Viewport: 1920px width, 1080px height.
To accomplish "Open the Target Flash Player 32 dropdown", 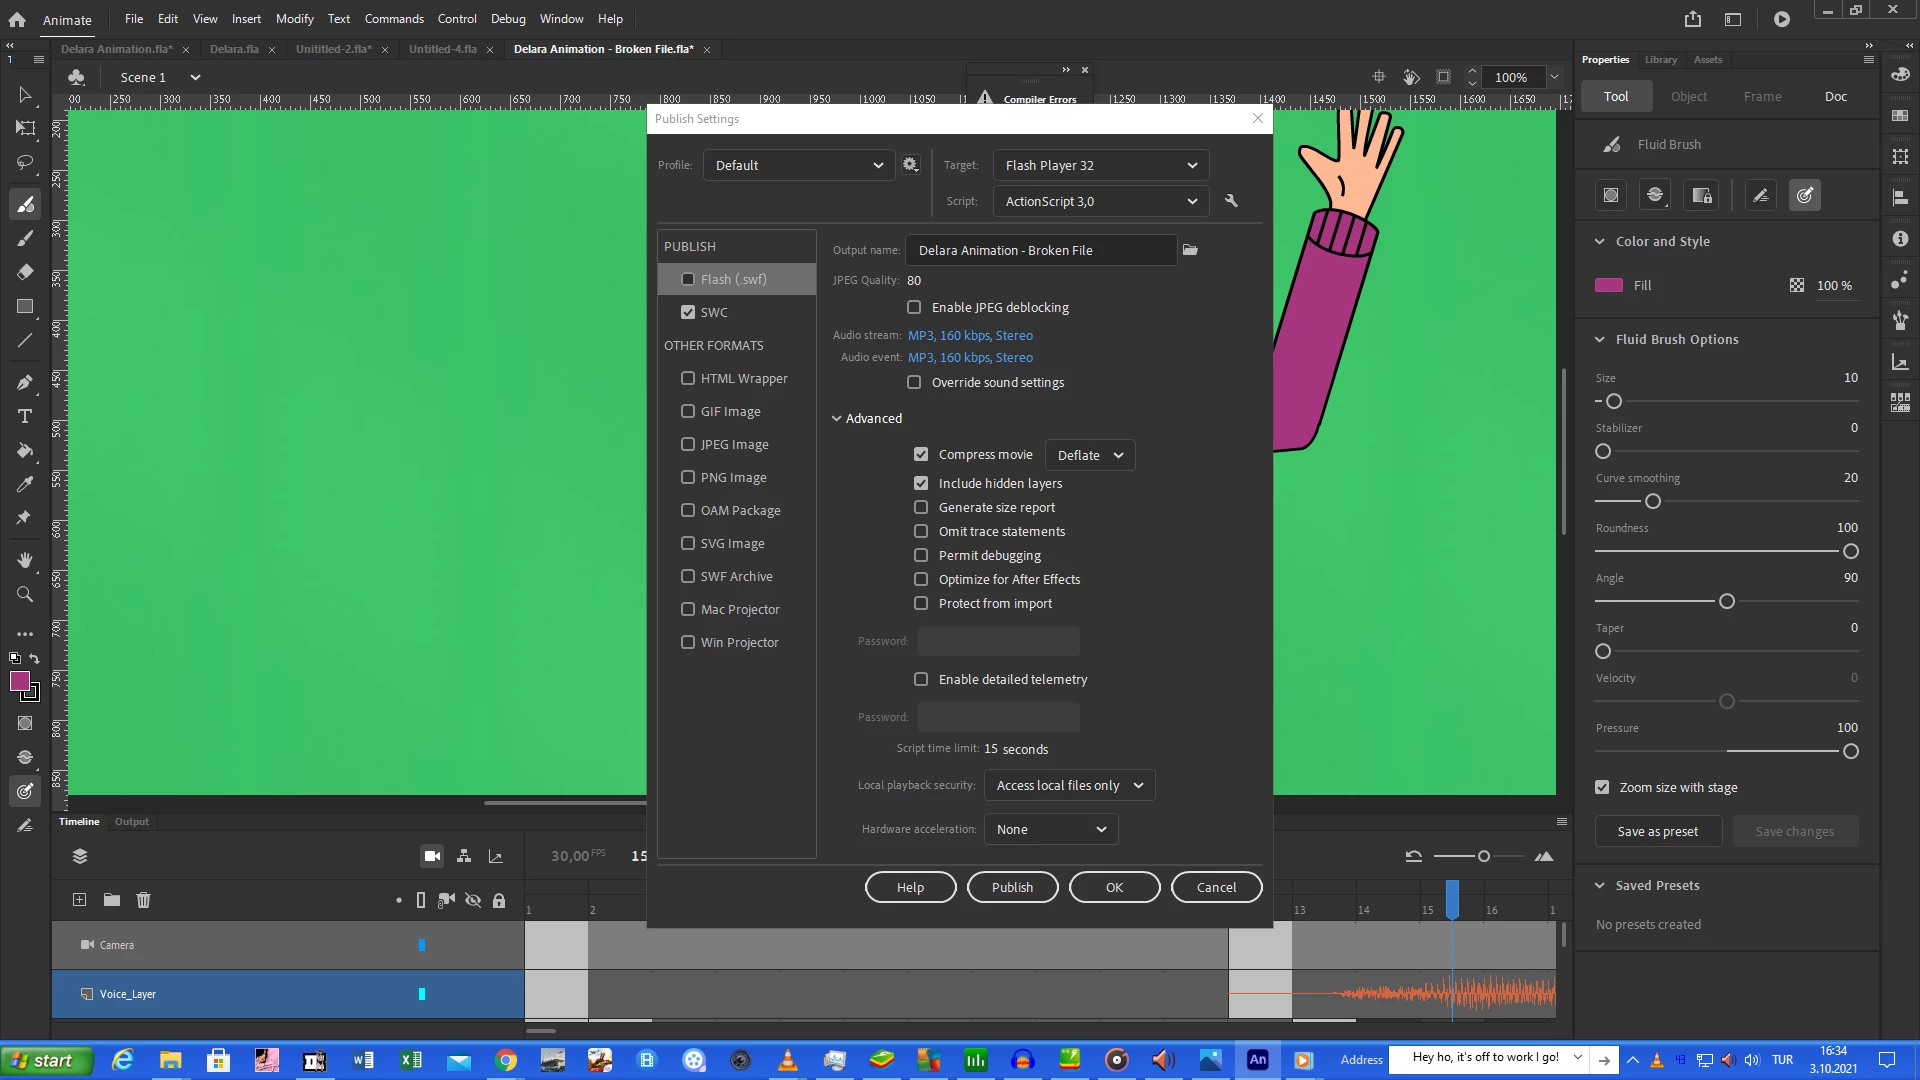I will point(1100,165).
